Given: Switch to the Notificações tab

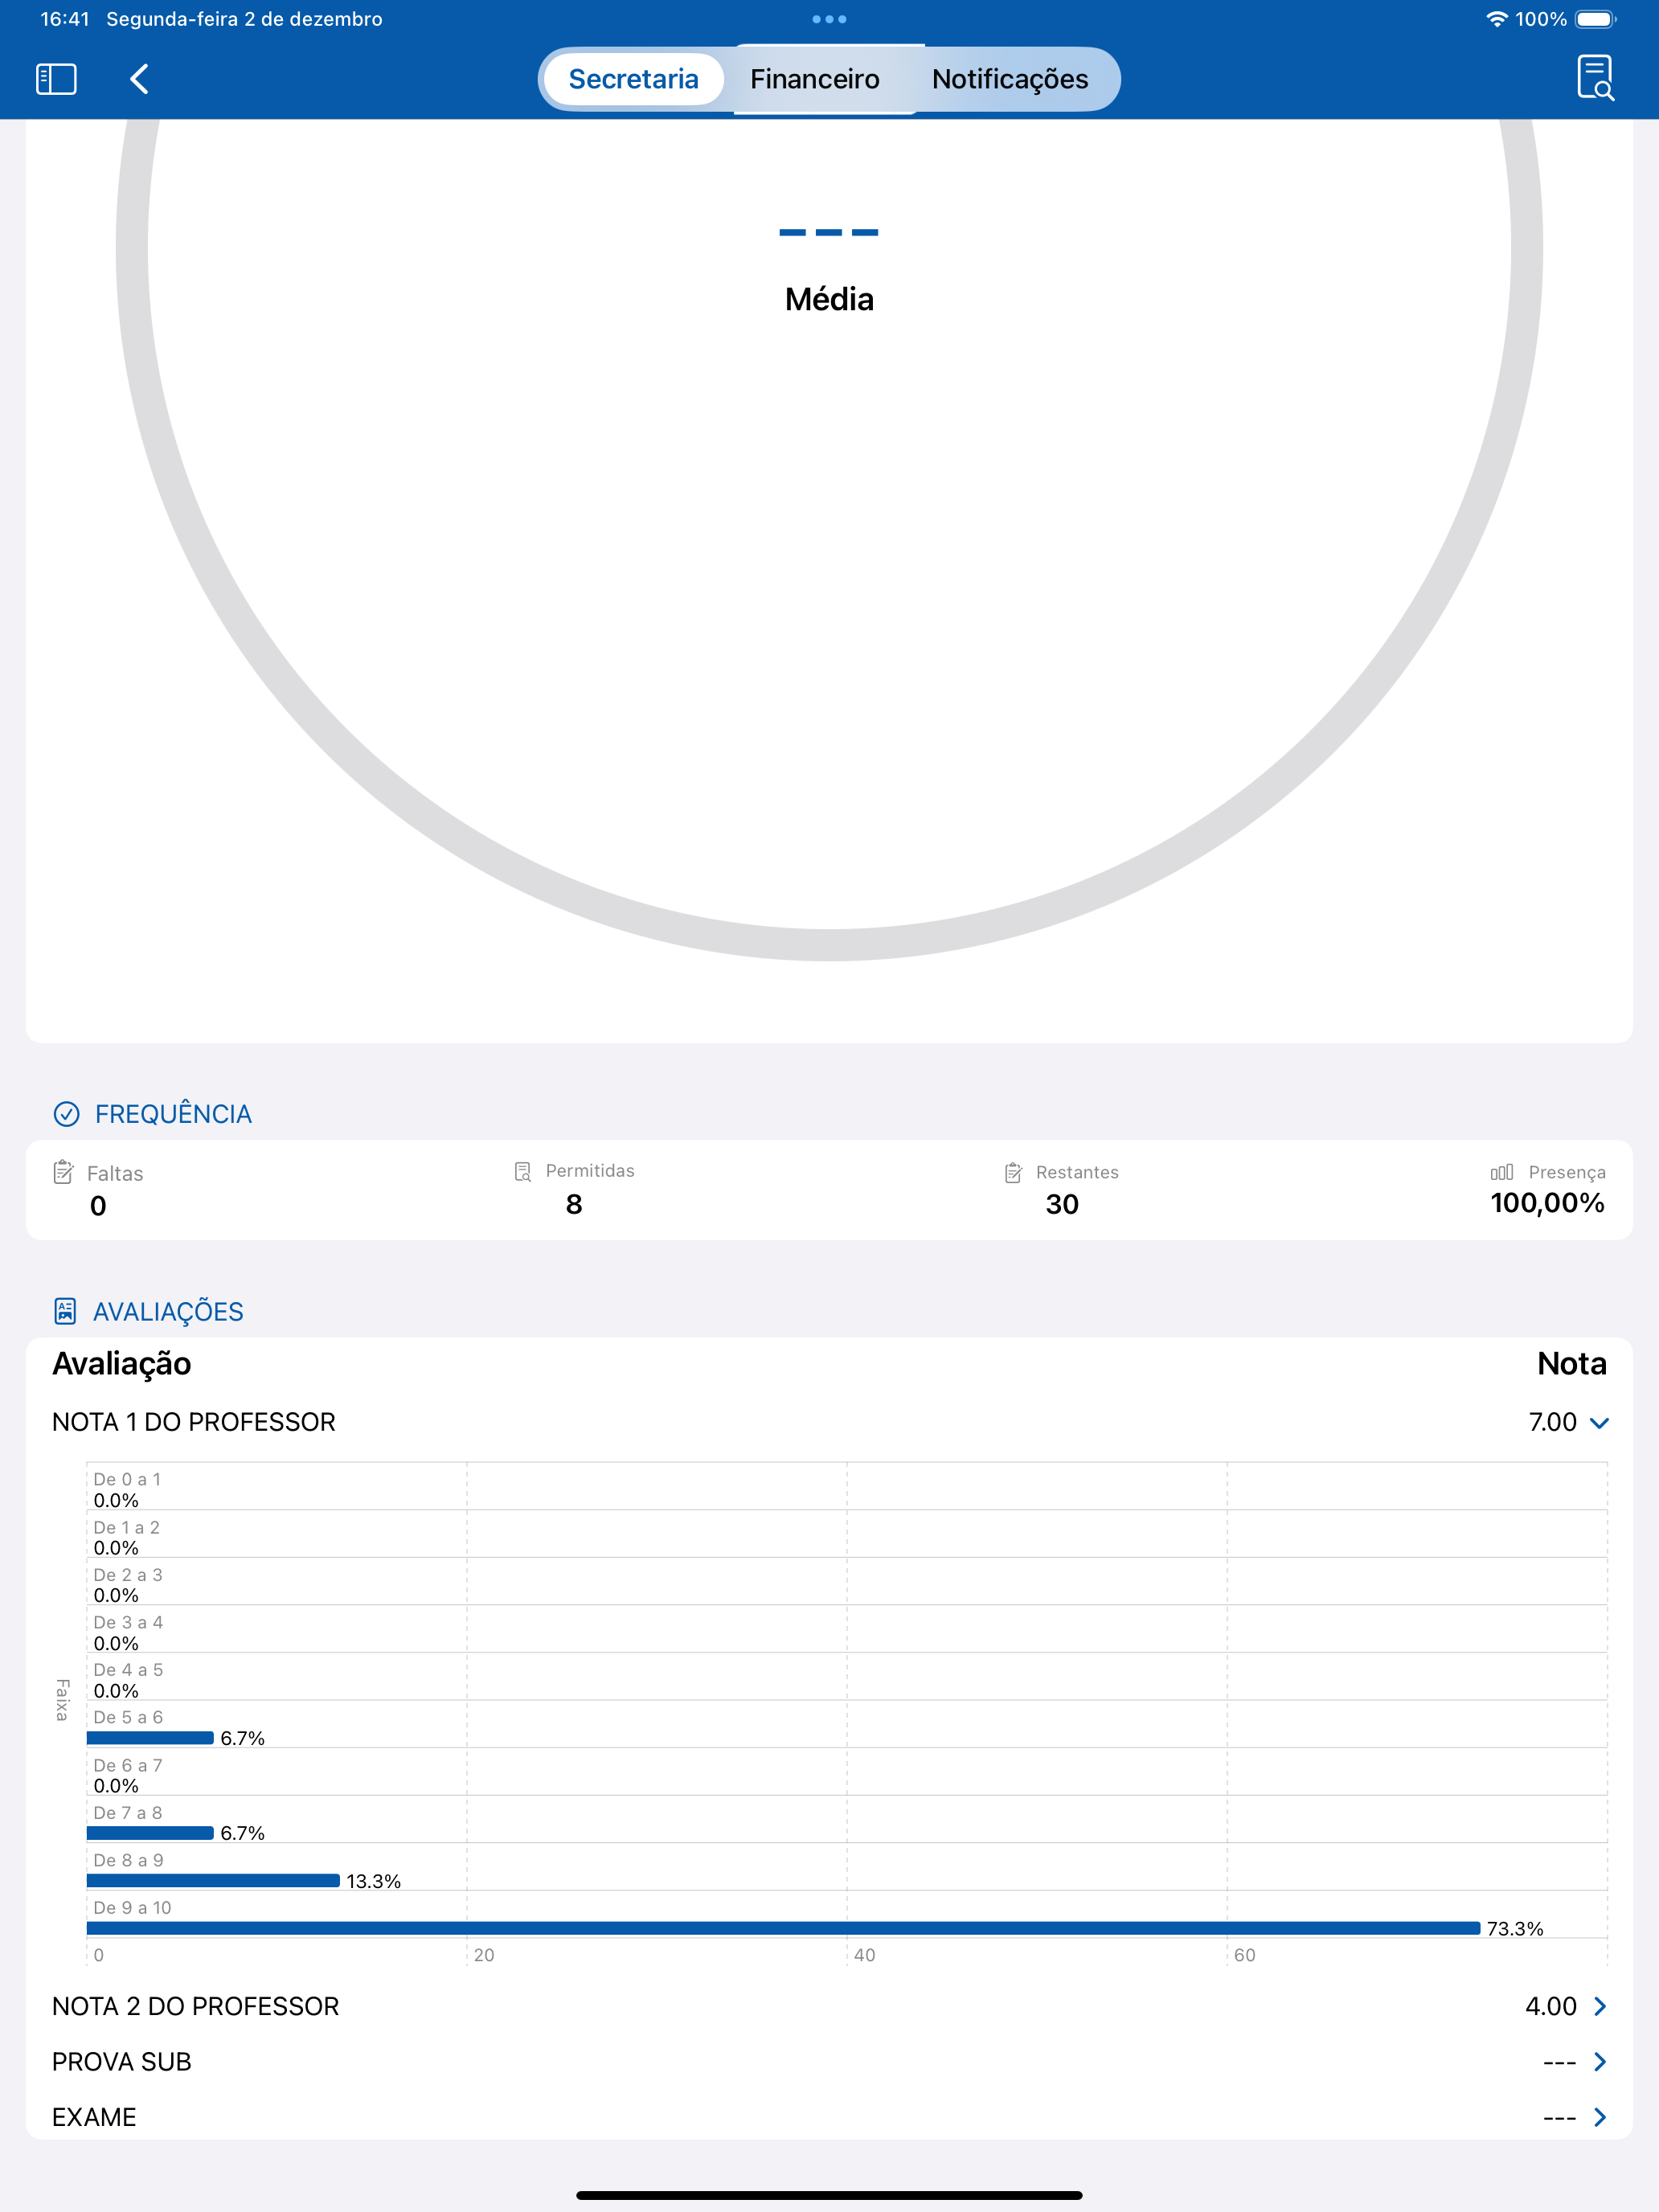Looking at the screenshot, I should [x=1010, y=79].
